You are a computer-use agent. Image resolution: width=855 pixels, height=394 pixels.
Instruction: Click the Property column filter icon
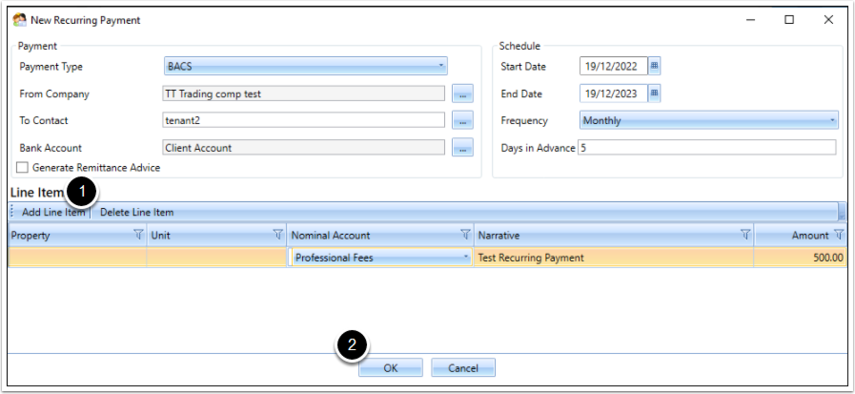pos(139,235)
